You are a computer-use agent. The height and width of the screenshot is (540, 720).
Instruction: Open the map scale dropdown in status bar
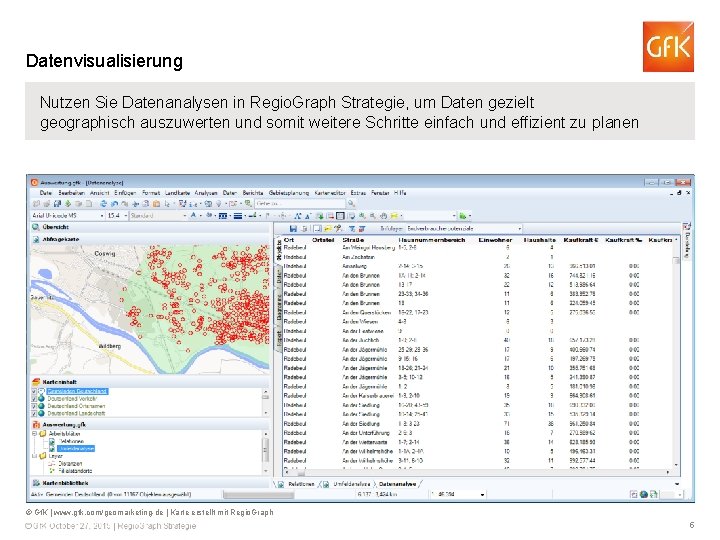click(482, 495)
